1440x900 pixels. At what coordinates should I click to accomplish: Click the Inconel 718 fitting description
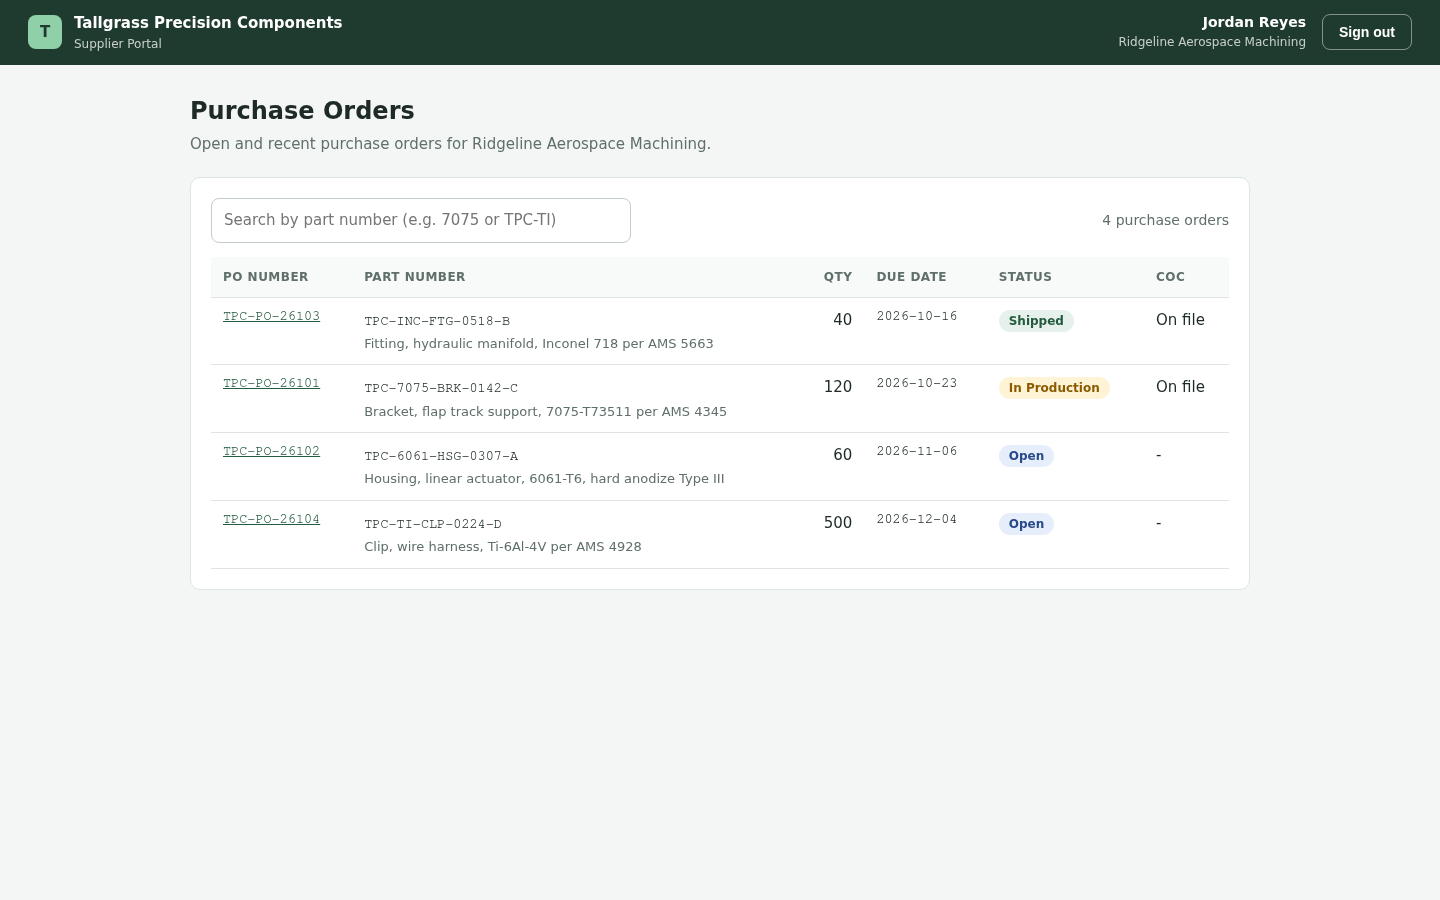coord(539,344)
